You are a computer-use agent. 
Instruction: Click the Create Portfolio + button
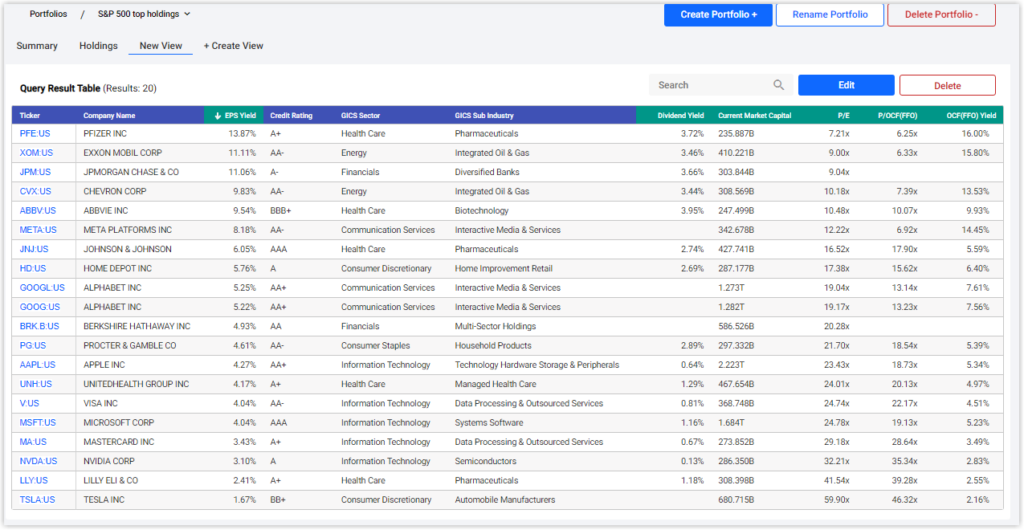(718, 14)
